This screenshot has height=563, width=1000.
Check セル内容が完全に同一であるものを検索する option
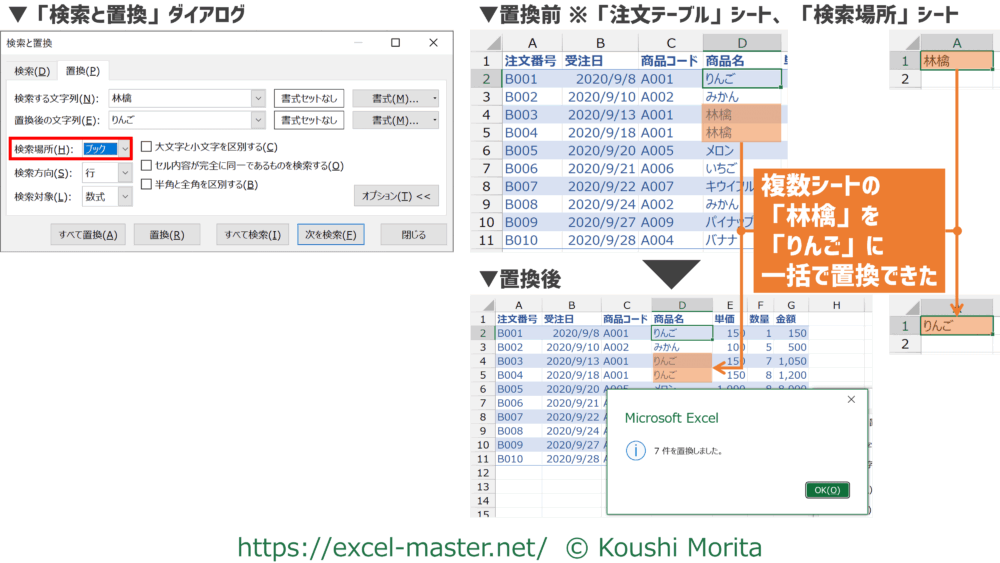(146, 165)
